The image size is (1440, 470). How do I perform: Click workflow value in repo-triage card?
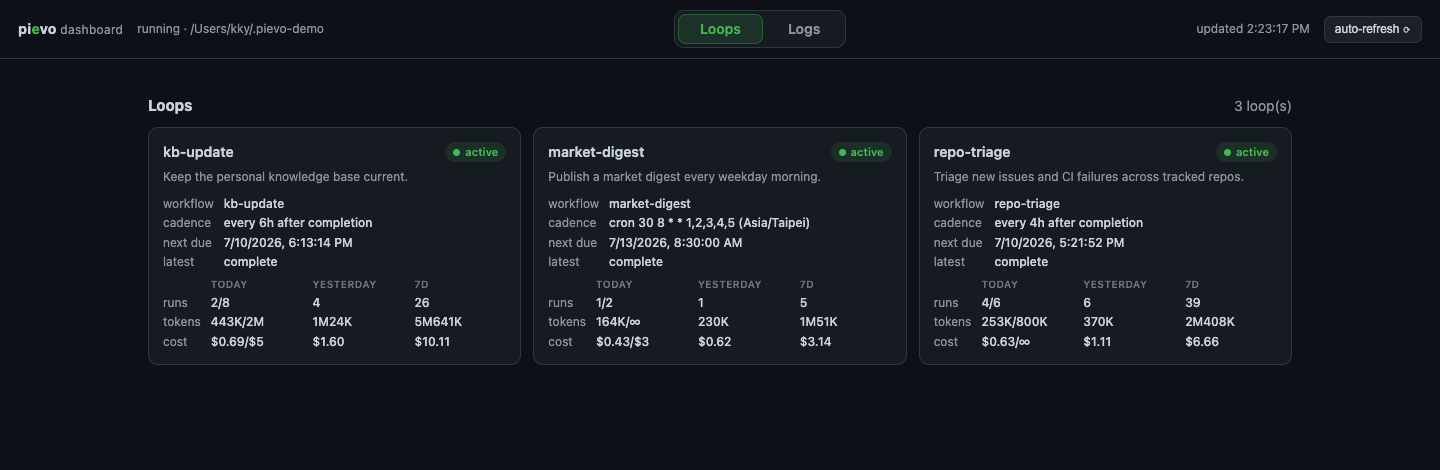(1027, 203)
